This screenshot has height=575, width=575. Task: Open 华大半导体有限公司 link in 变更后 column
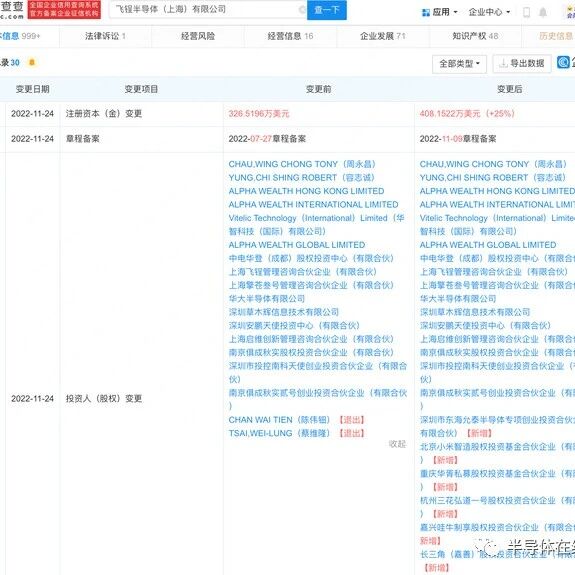coord(458,299)
